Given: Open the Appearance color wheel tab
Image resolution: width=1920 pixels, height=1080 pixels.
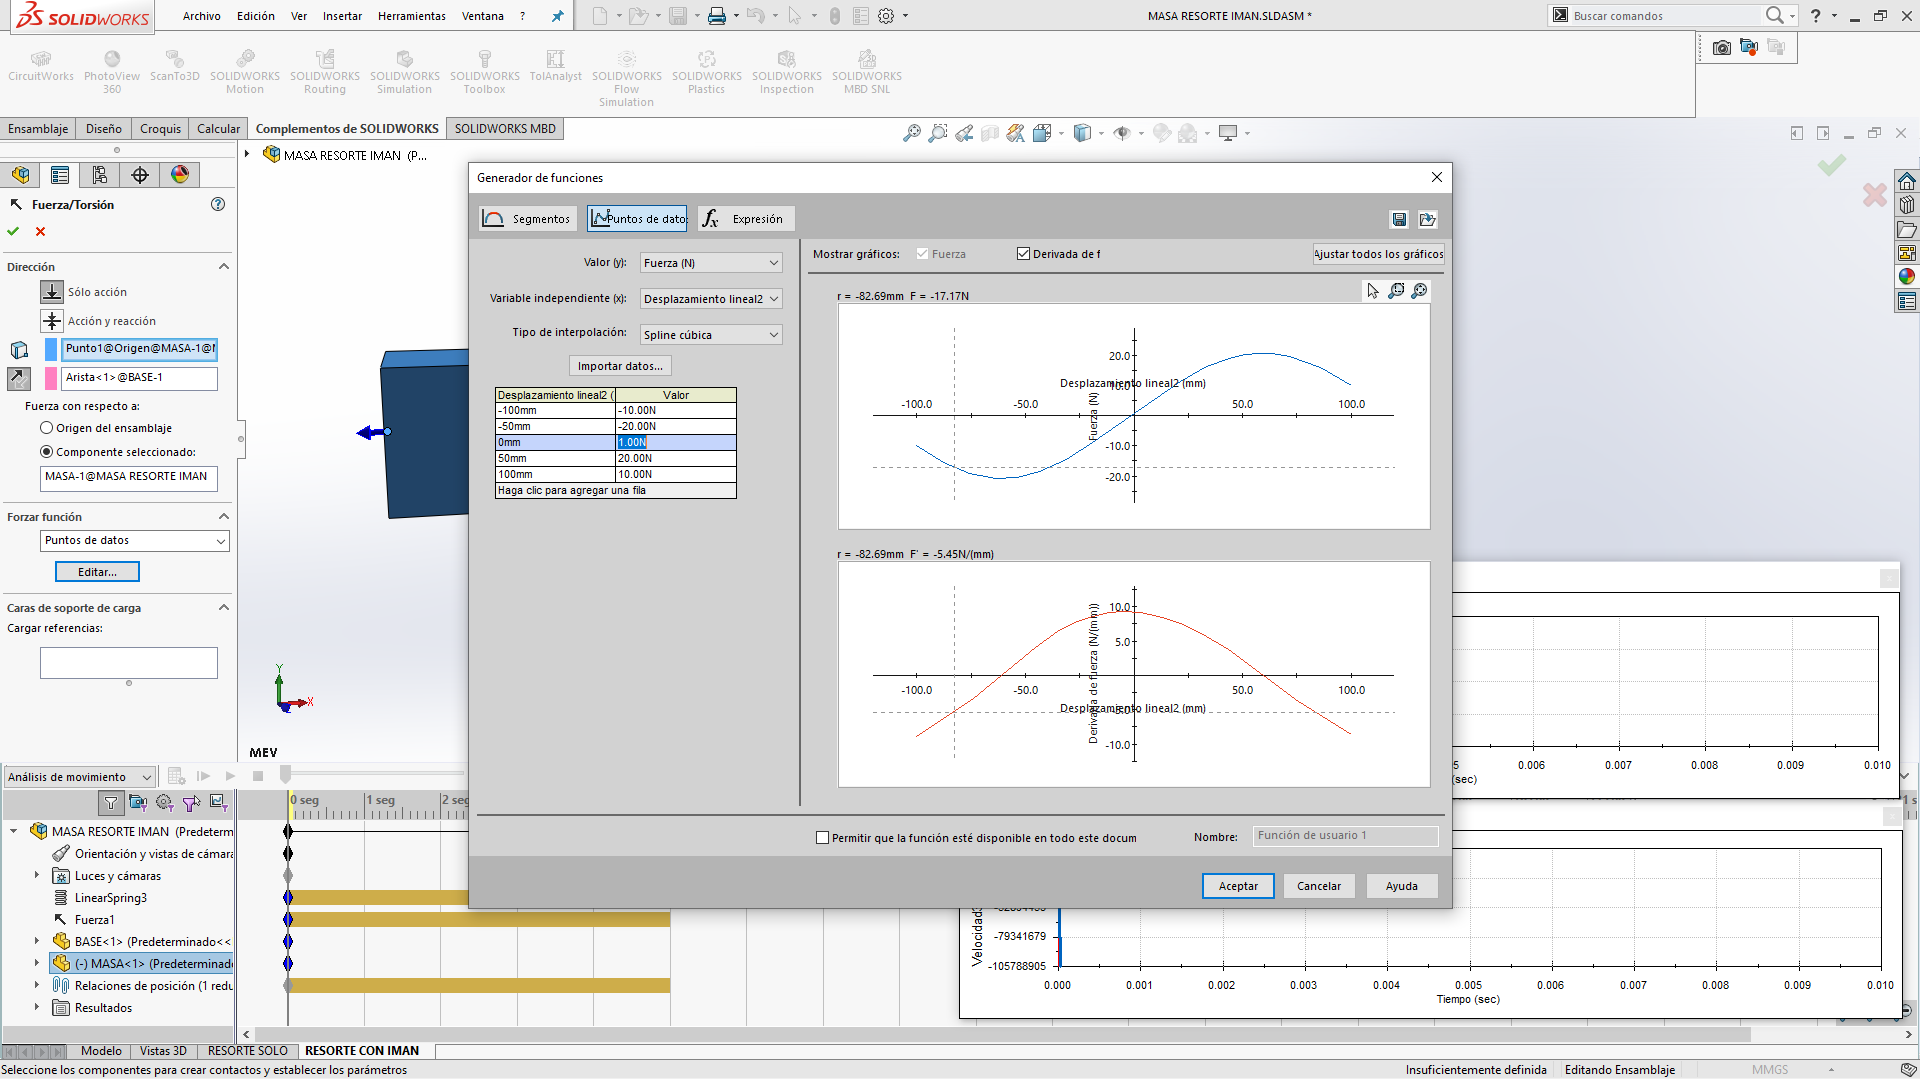Looking at the screenshot, I should coord(180,175).
